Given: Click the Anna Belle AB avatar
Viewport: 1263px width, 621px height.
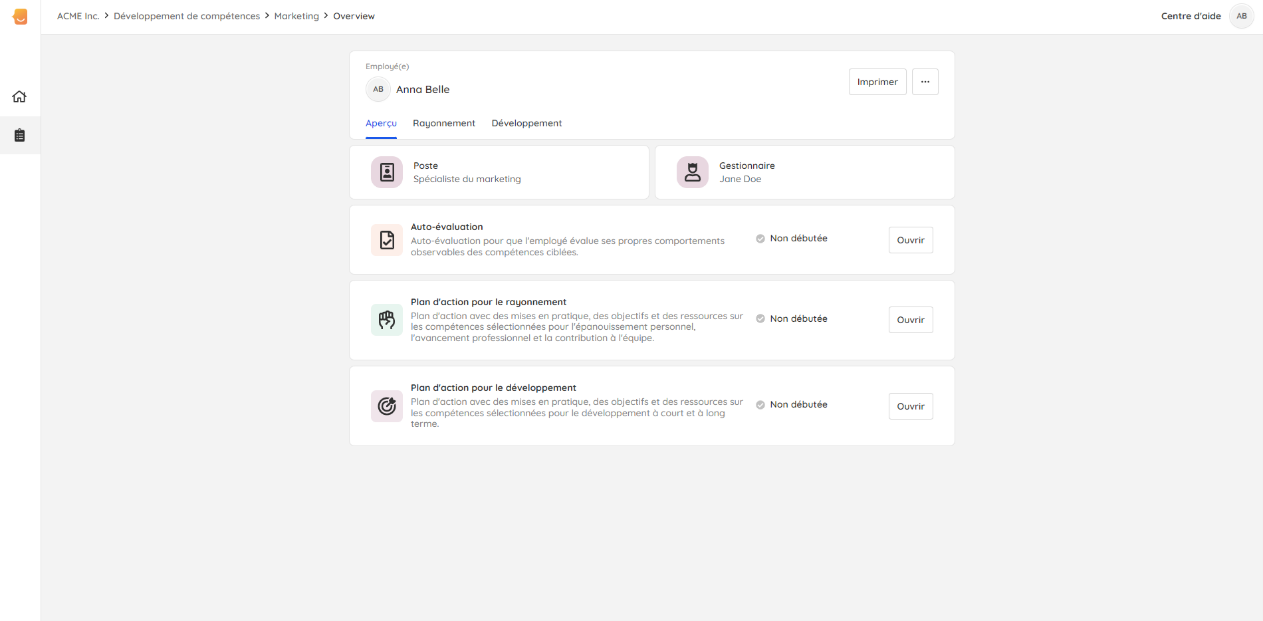Looking at the screenshot, I should click(x=378, y=89).
